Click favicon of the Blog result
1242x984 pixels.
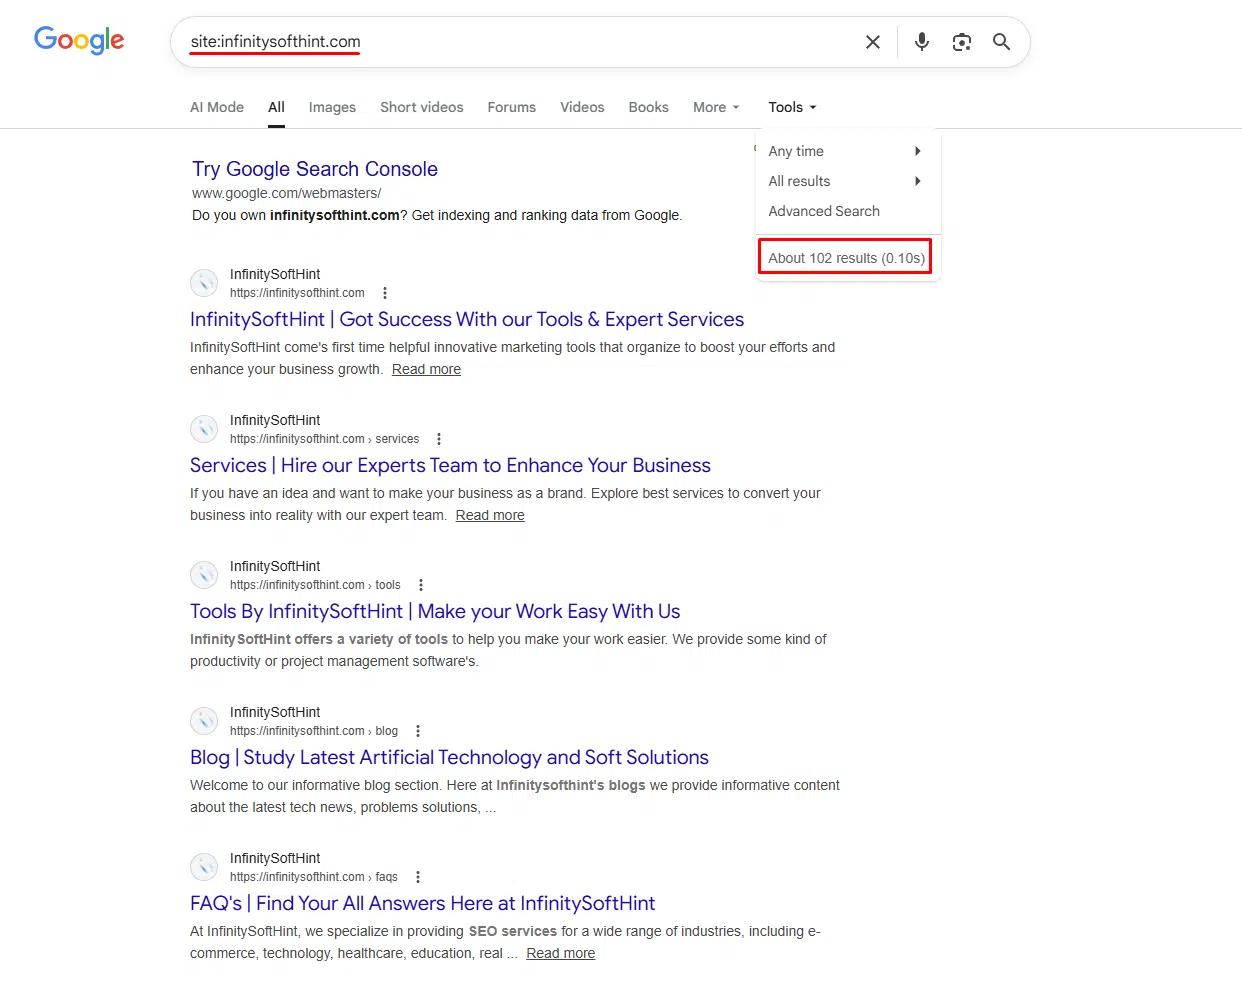pos(204,721)
